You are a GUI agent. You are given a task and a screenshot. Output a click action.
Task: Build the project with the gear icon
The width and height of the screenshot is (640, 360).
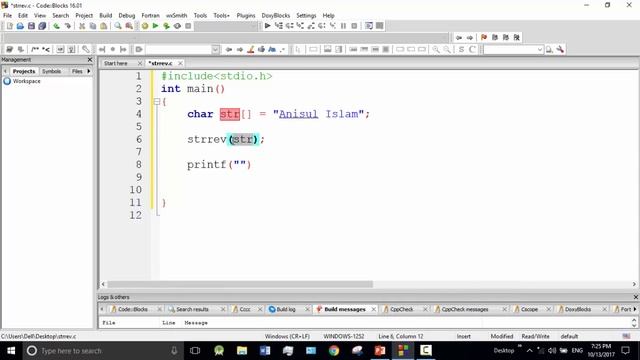click(x=145, y=26)
